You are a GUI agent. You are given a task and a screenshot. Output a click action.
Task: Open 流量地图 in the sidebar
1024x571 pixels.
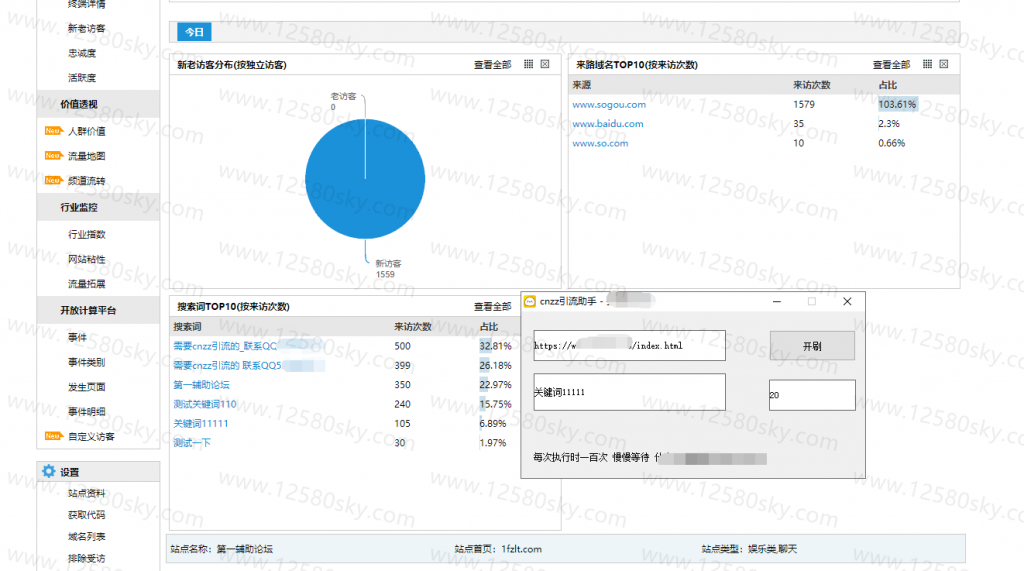tap(86, 155)
